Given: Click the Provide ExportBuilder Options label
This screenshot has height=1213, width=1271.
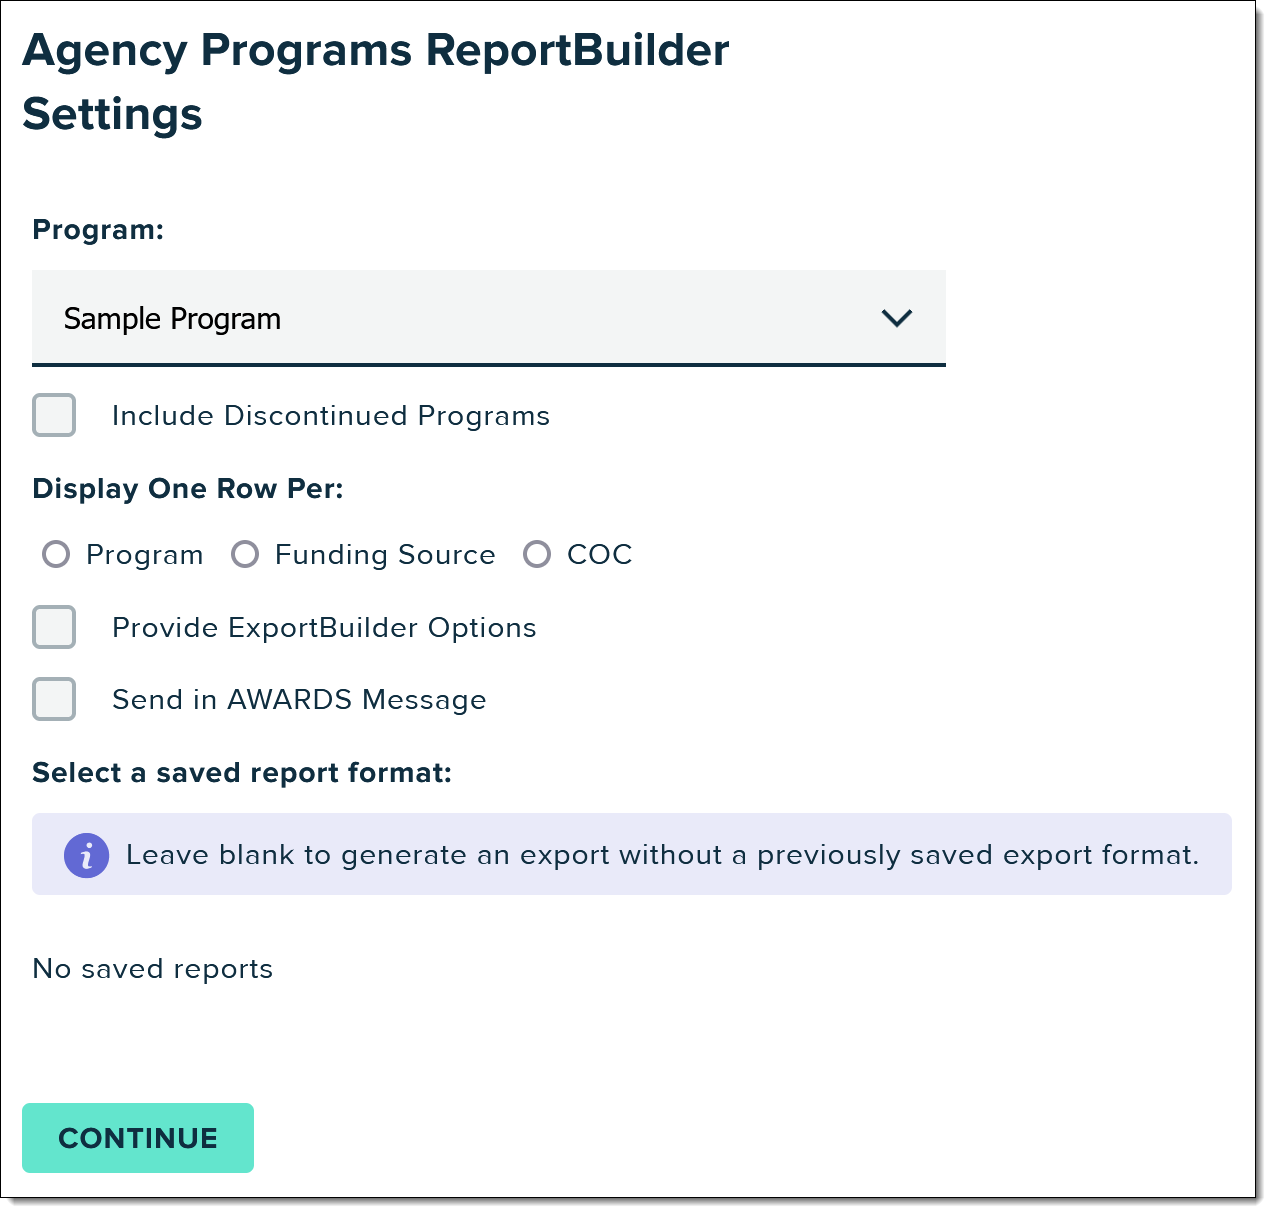Looking at the screenshot, I should click(x=324, y=628).
